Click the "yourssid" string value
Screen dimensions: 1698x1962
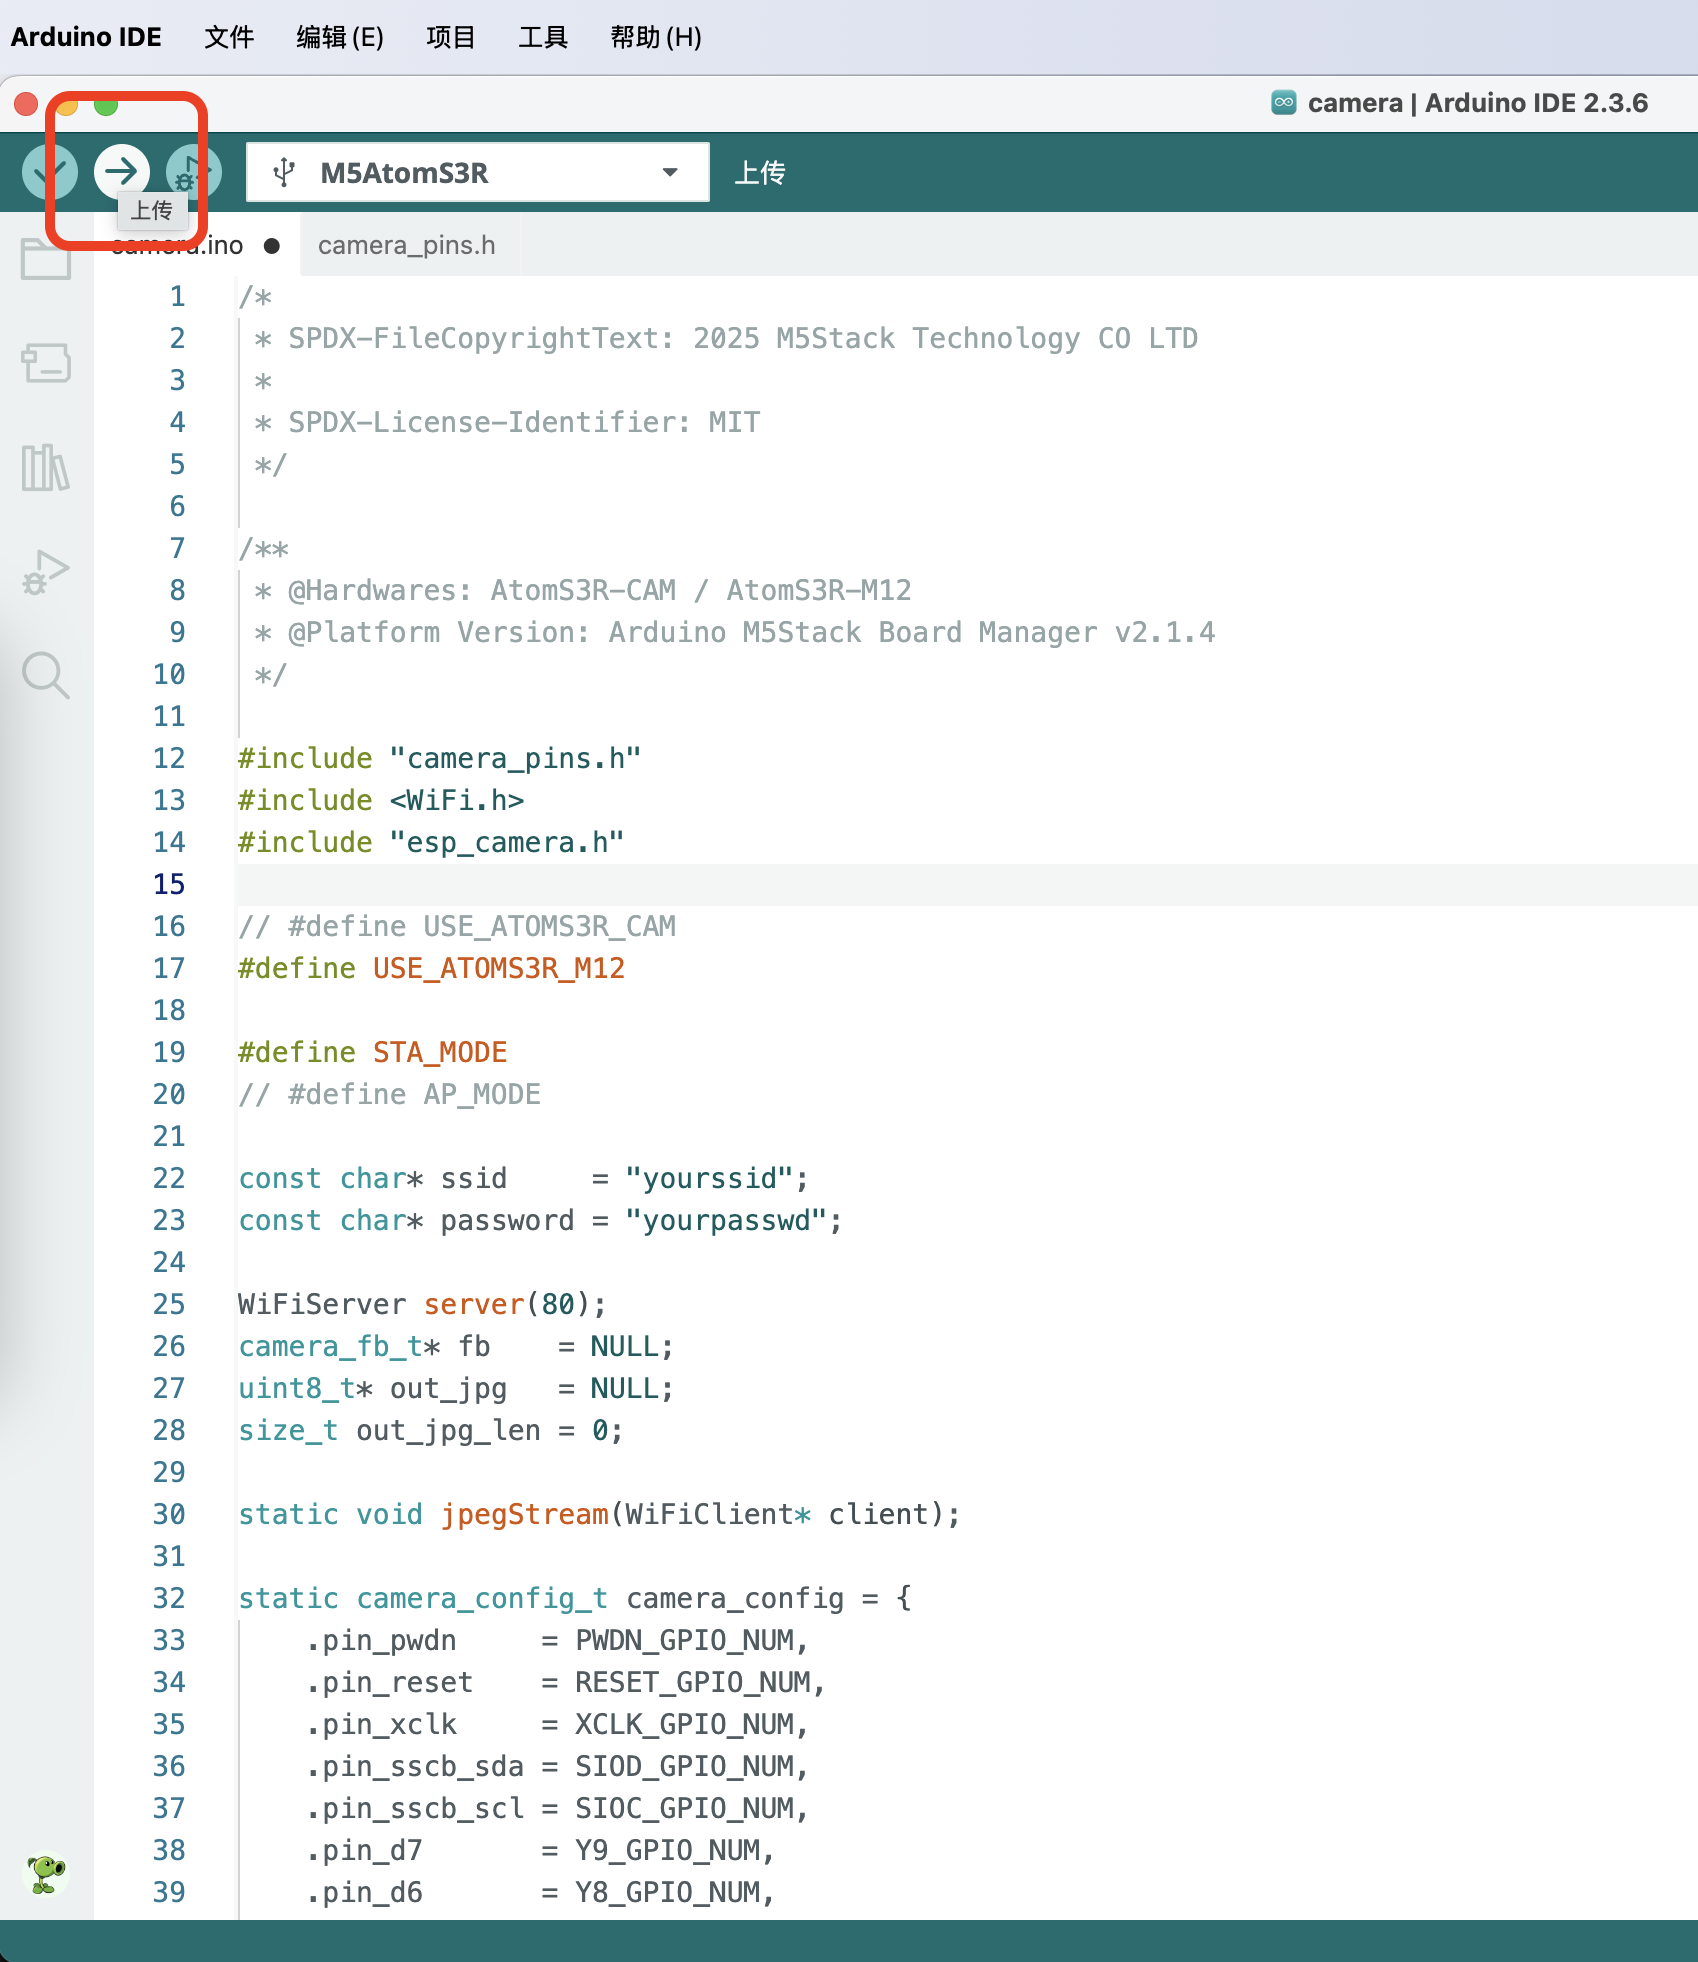point(709,1178)
